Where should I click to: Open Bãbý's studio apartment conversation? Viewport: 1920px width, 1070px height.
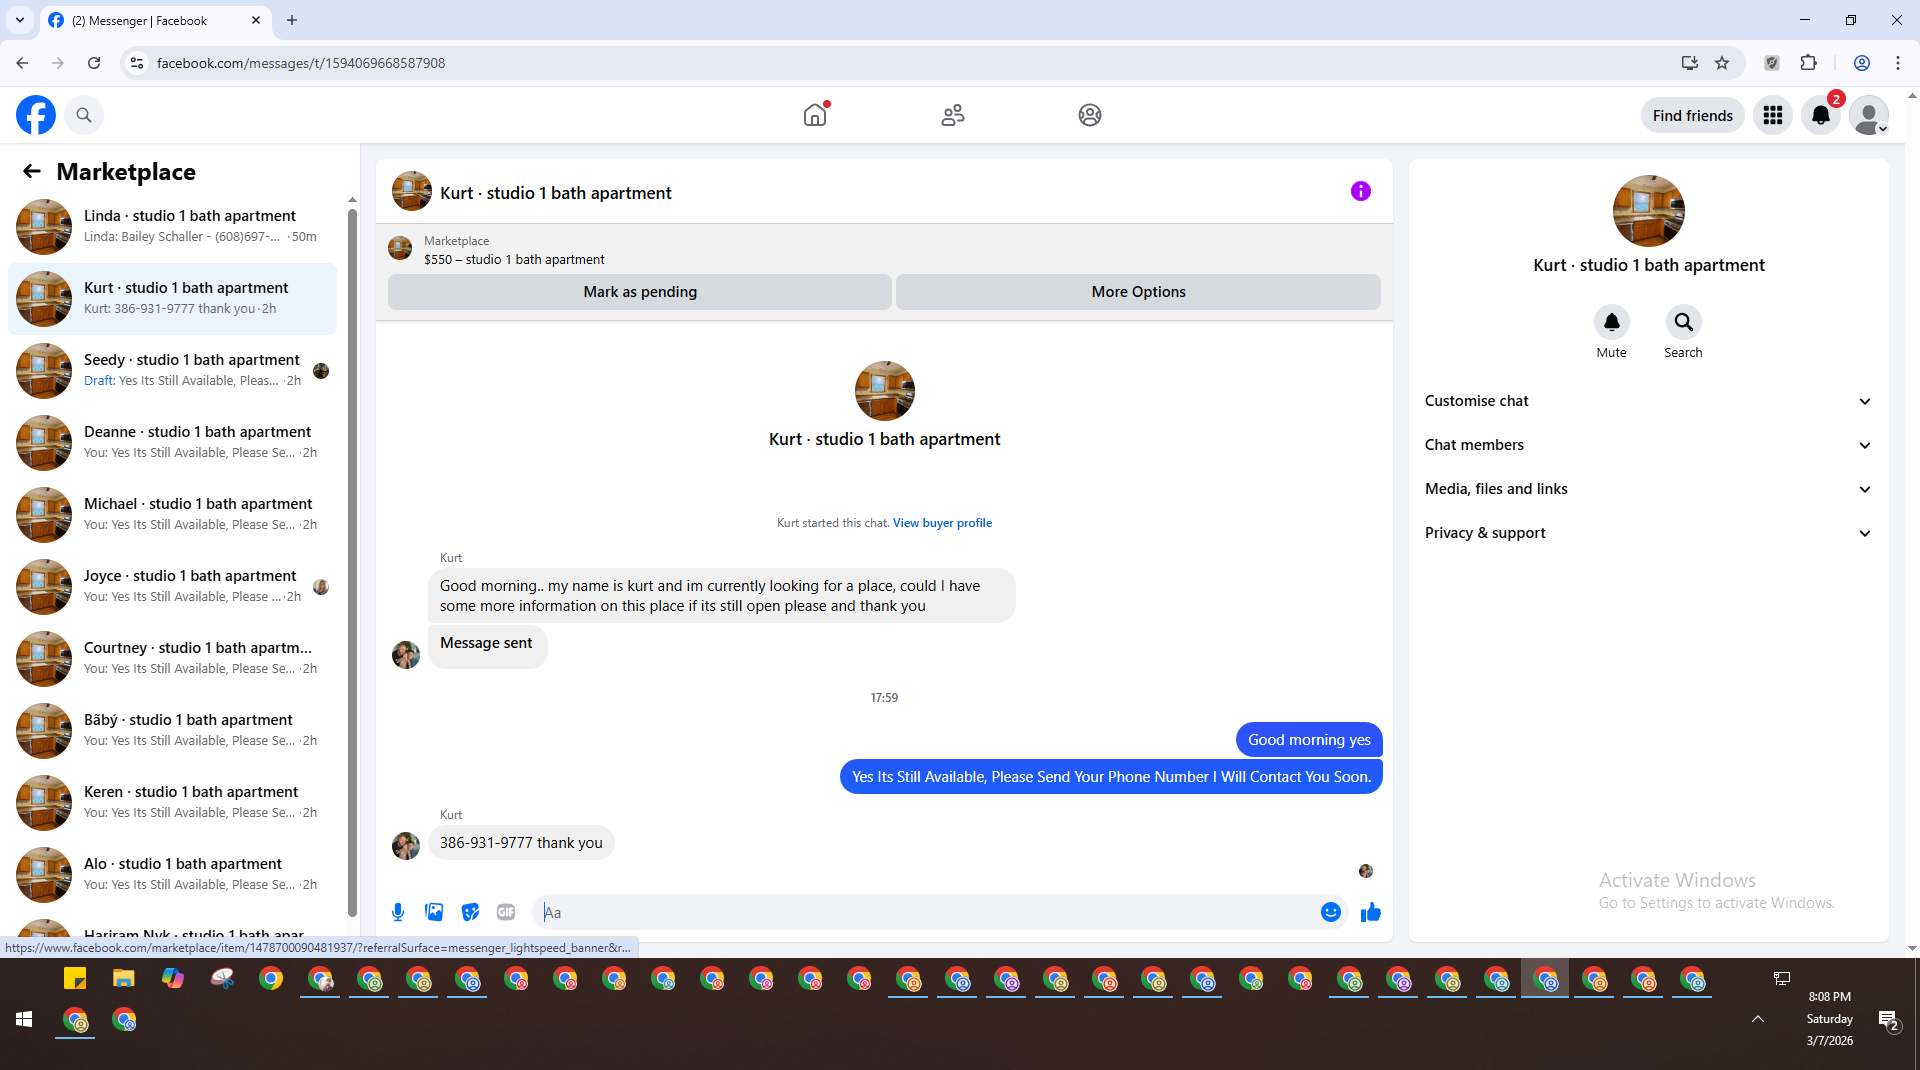(x=172, y=731)
